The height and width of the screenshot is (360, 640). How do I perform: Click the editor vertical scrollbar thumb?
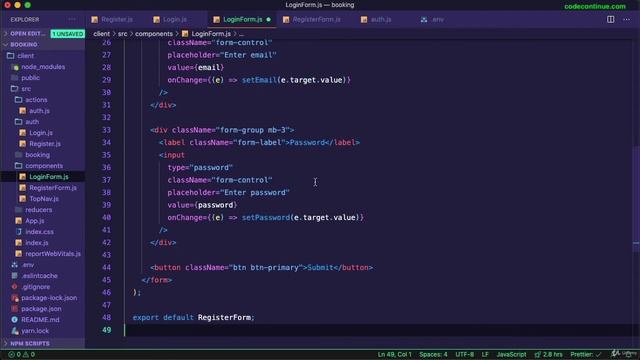point(636,200)
